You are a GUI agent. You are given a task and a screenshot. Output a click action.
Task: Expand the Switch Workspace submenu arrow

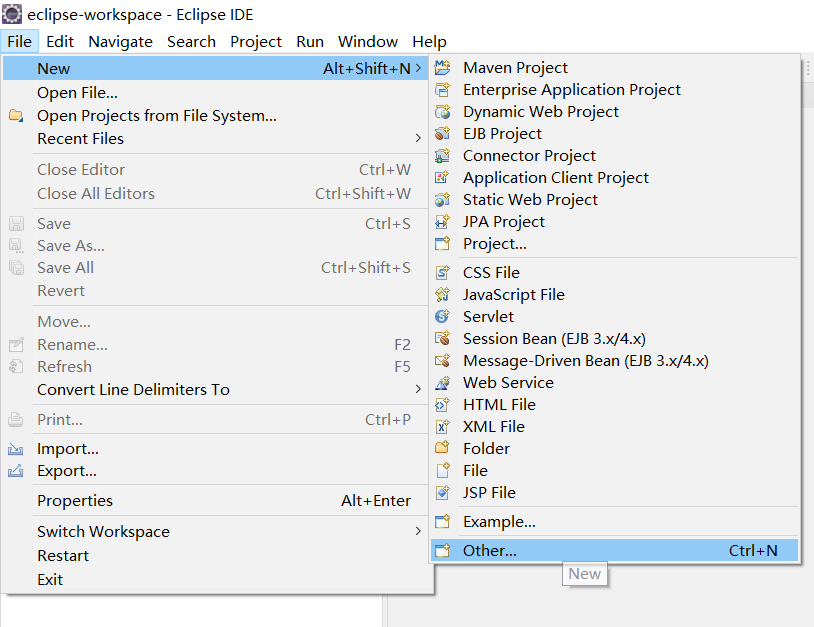418,531
